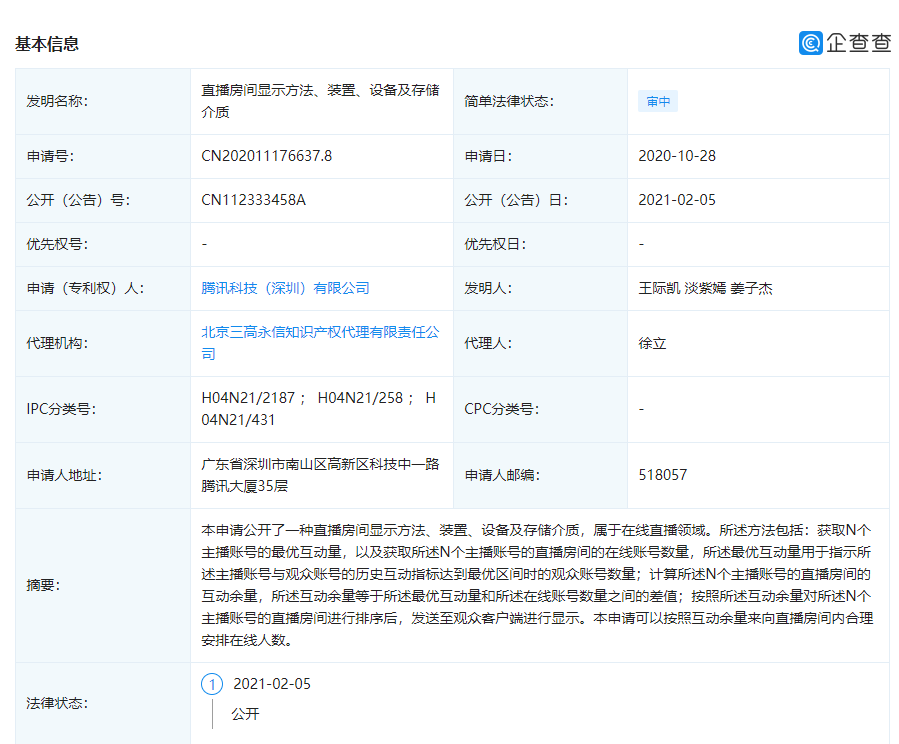Image resolution: width=899 pixels, height=744 pixels.
Task: Click the publication number CN112333458A
Action: (x=253, y=200)
